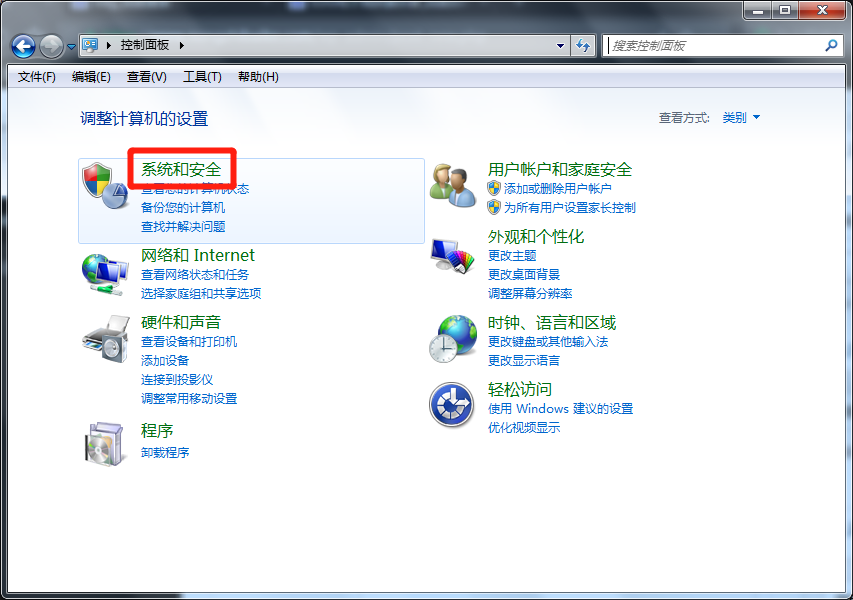Image resolution: width=853 pixels, height=600 pixels.
Task: Close the Control Panel window
Action: click(x=822, y=10)
